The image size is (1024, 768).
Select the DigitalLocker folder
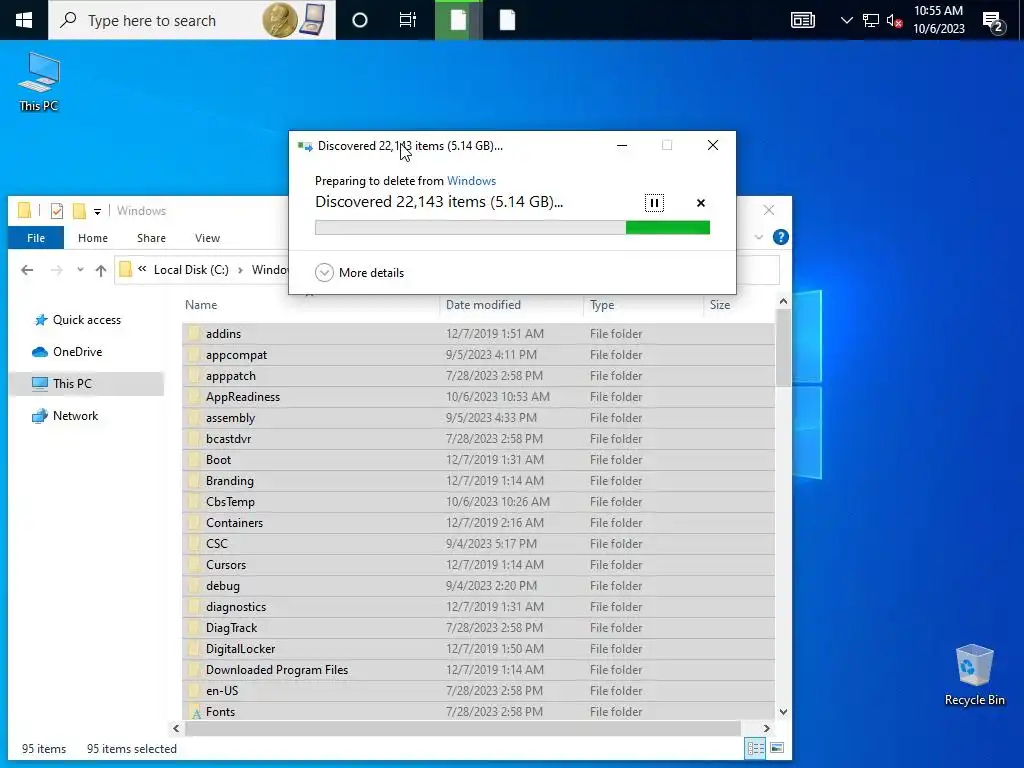pos(478,648)
